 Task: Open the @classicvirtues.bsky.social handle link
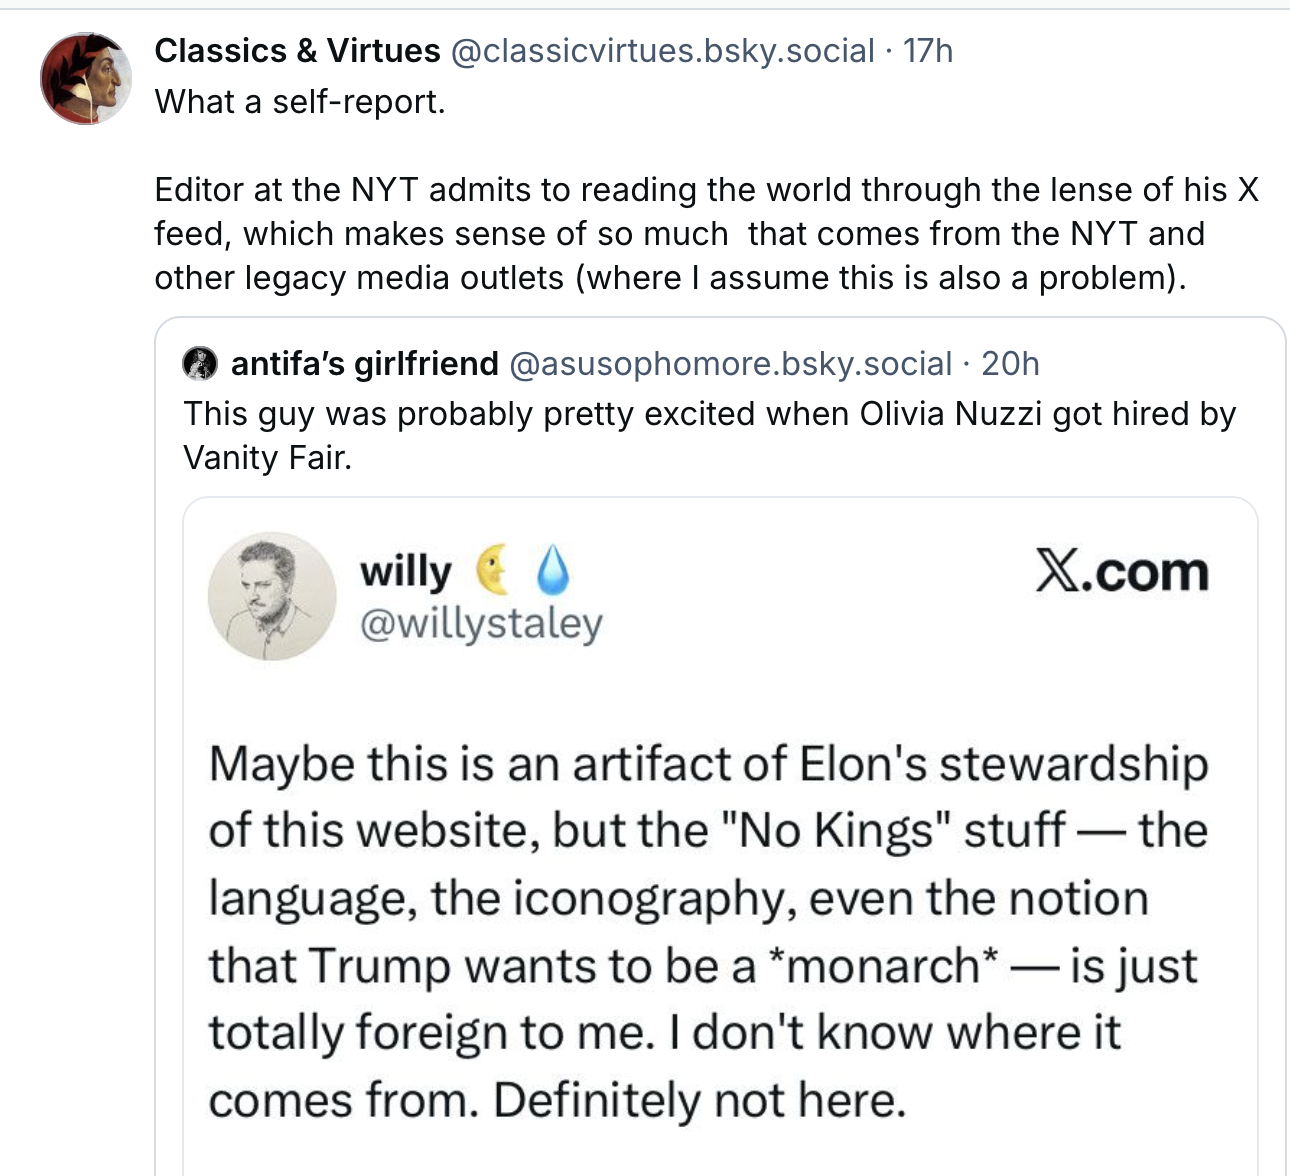663,50
